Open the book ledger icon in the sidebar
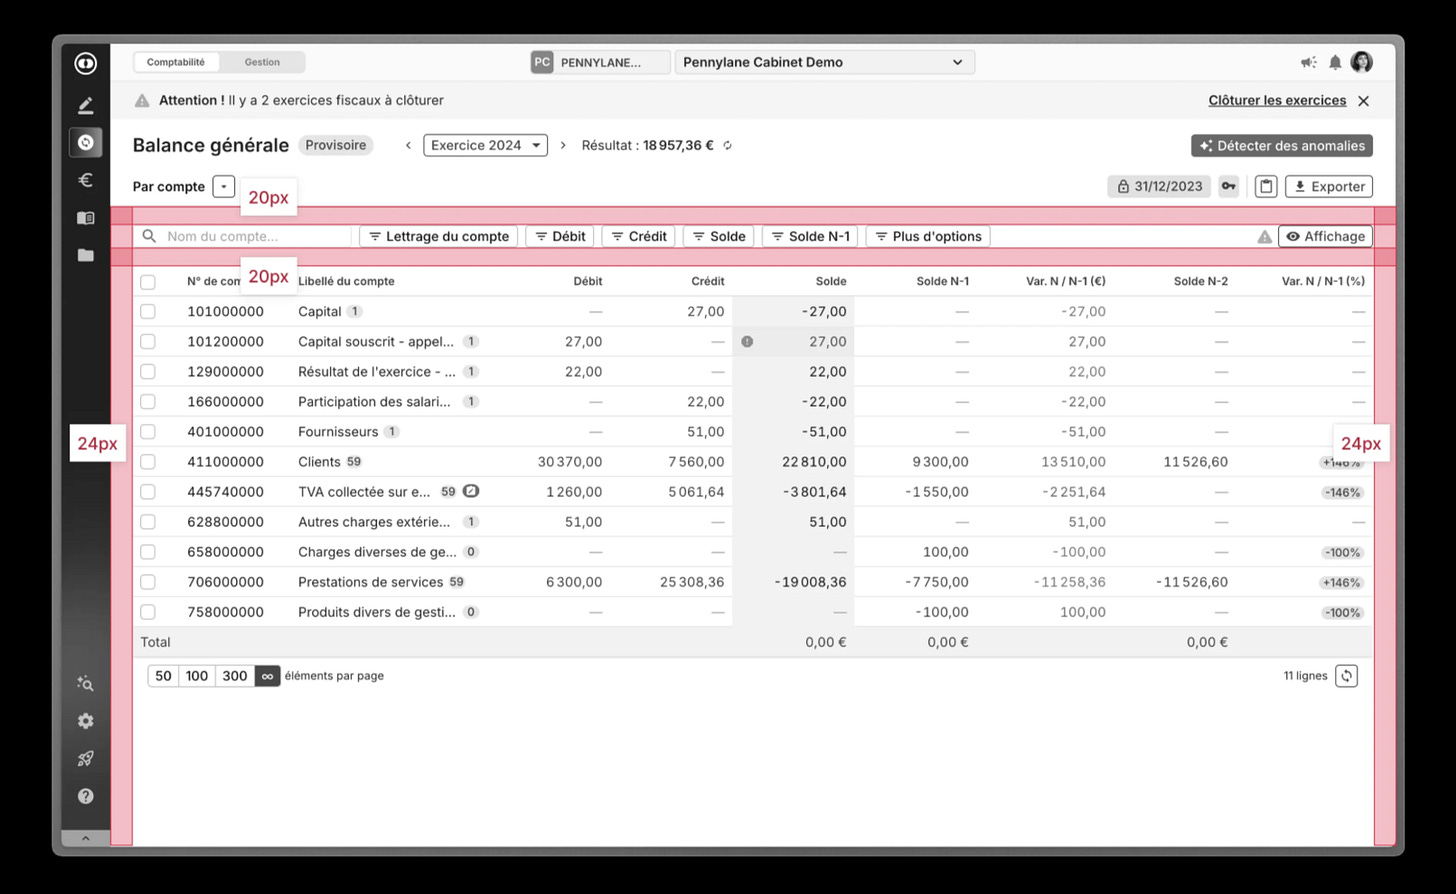This screenshot has width=1456, height=894. point(86,218)
